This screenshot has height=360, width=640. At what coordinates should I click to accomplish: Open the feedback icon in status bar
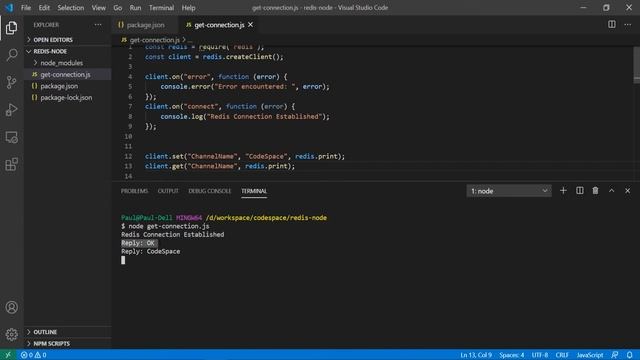pos(615,355)
